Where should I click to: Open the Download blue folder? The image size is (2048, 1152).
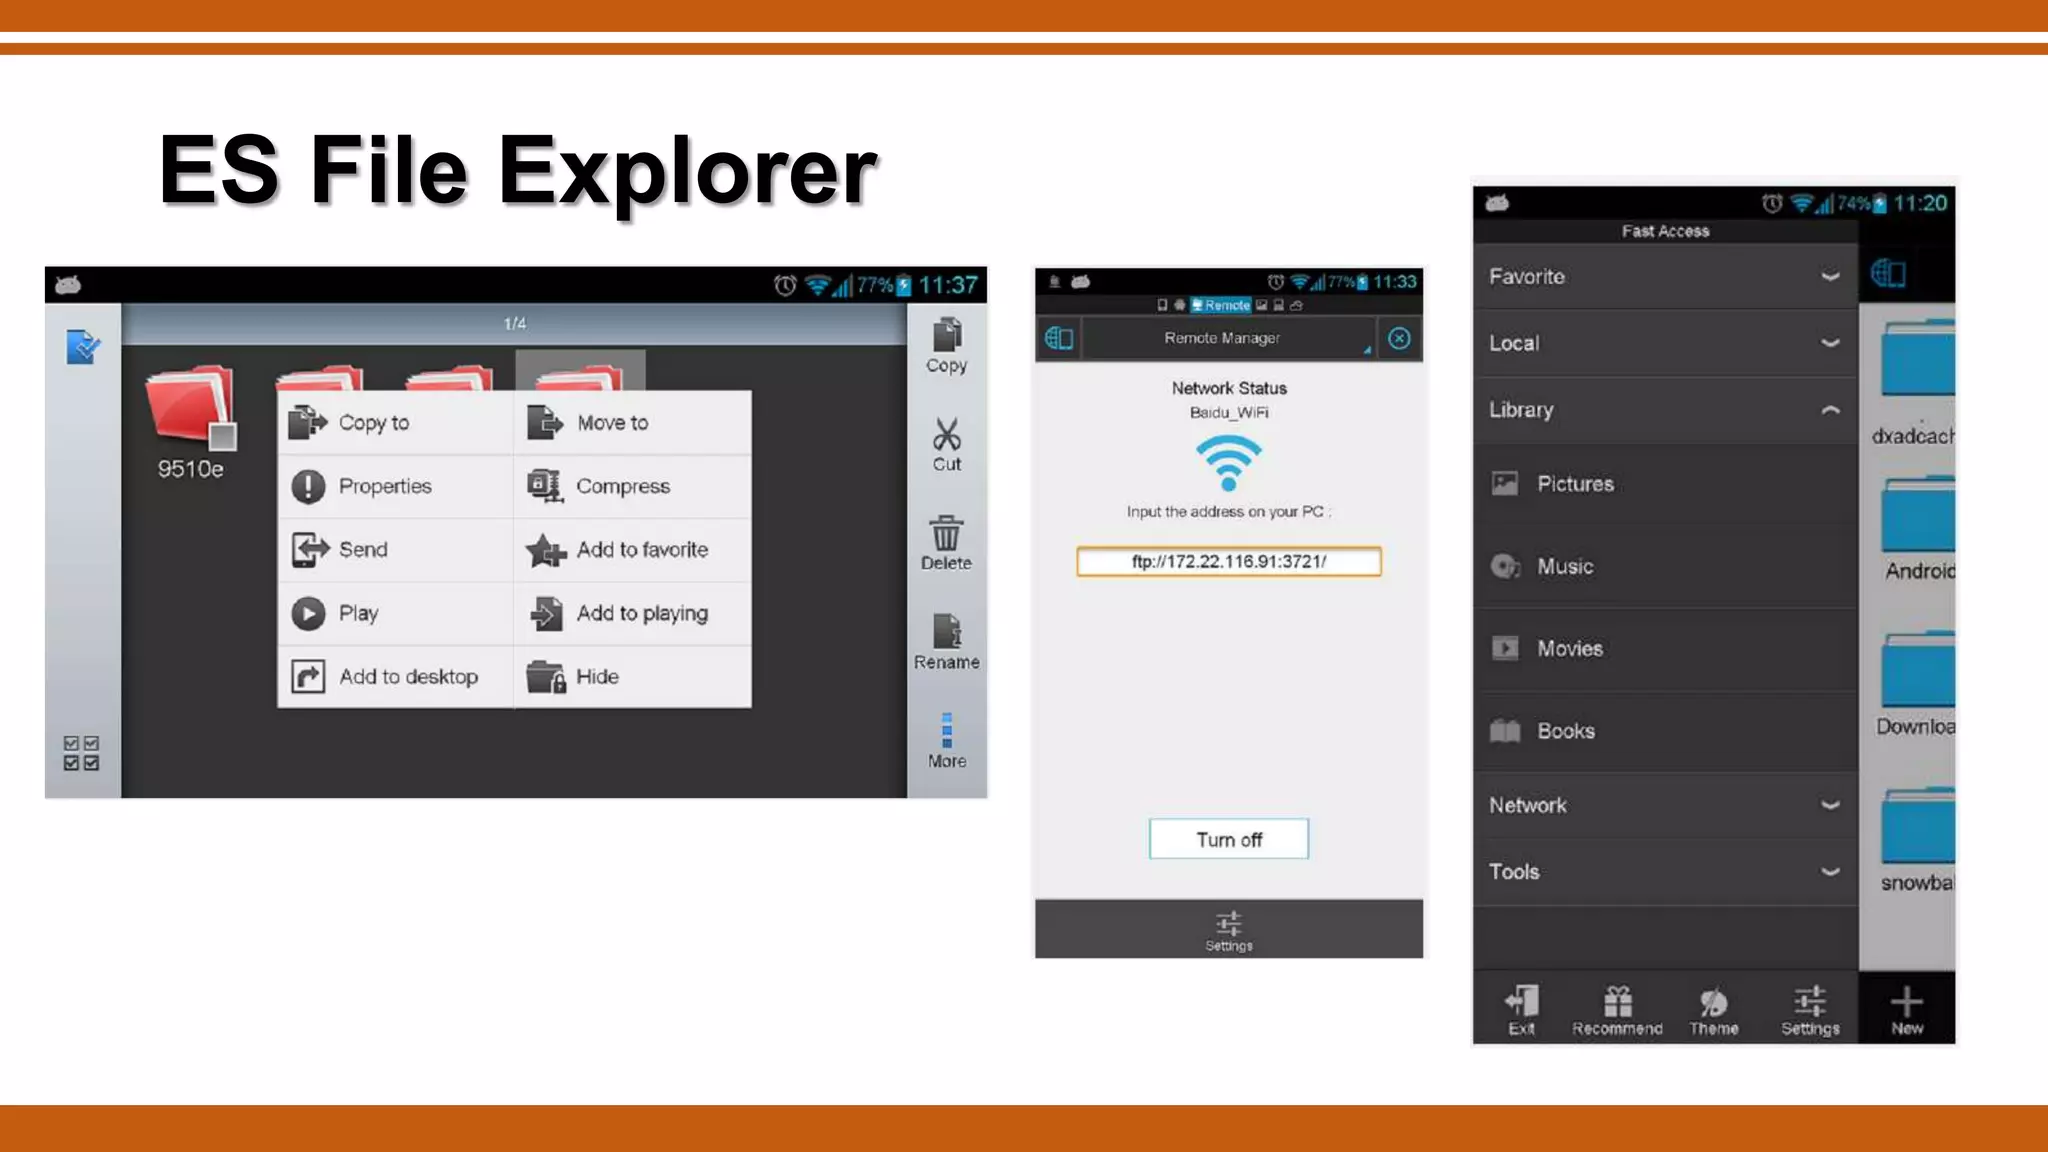point(1917,669)
